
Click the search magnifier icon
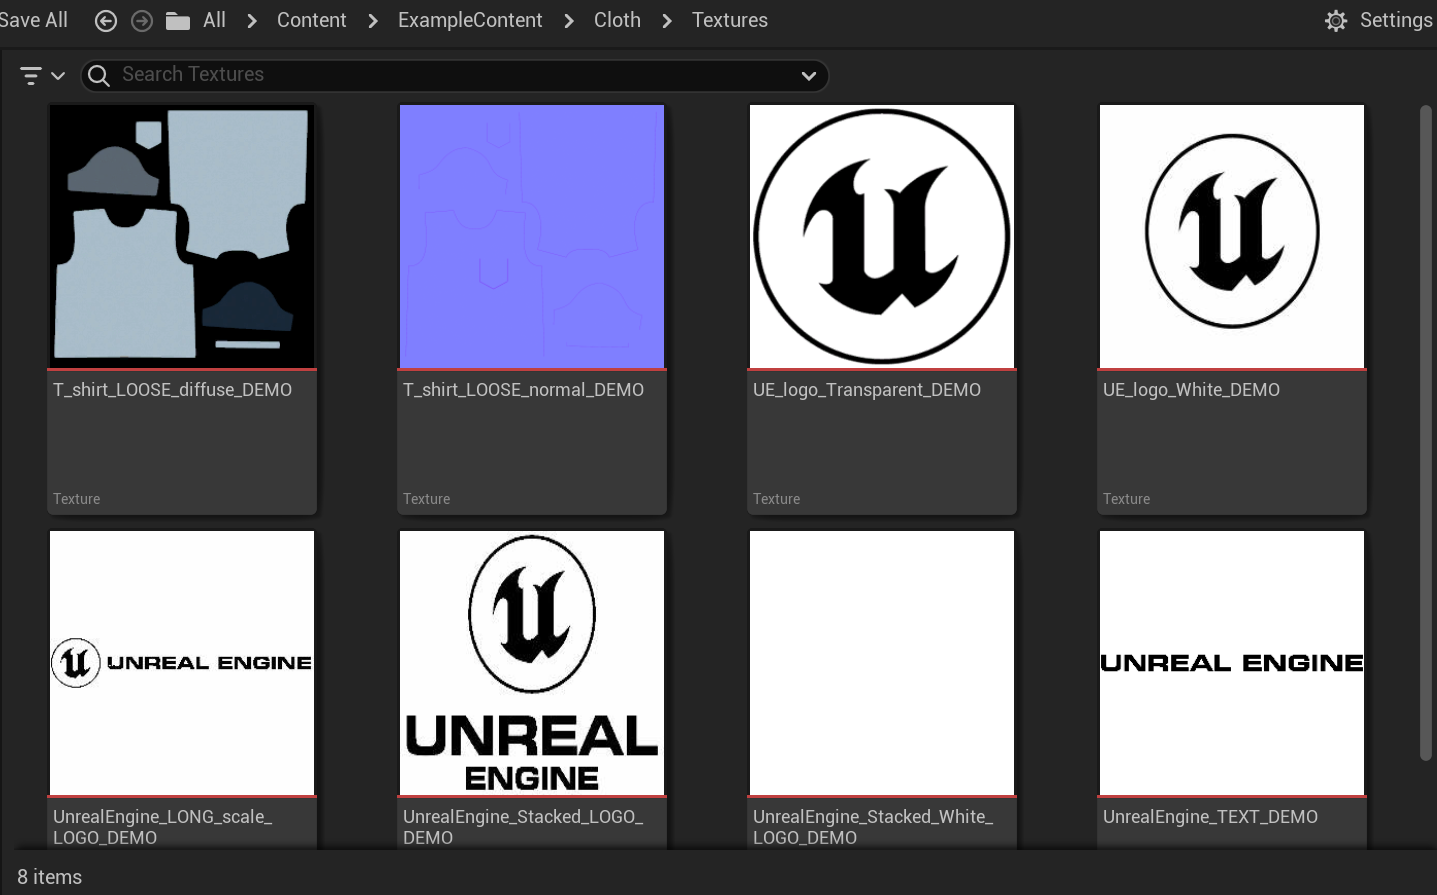pos(99,75)
